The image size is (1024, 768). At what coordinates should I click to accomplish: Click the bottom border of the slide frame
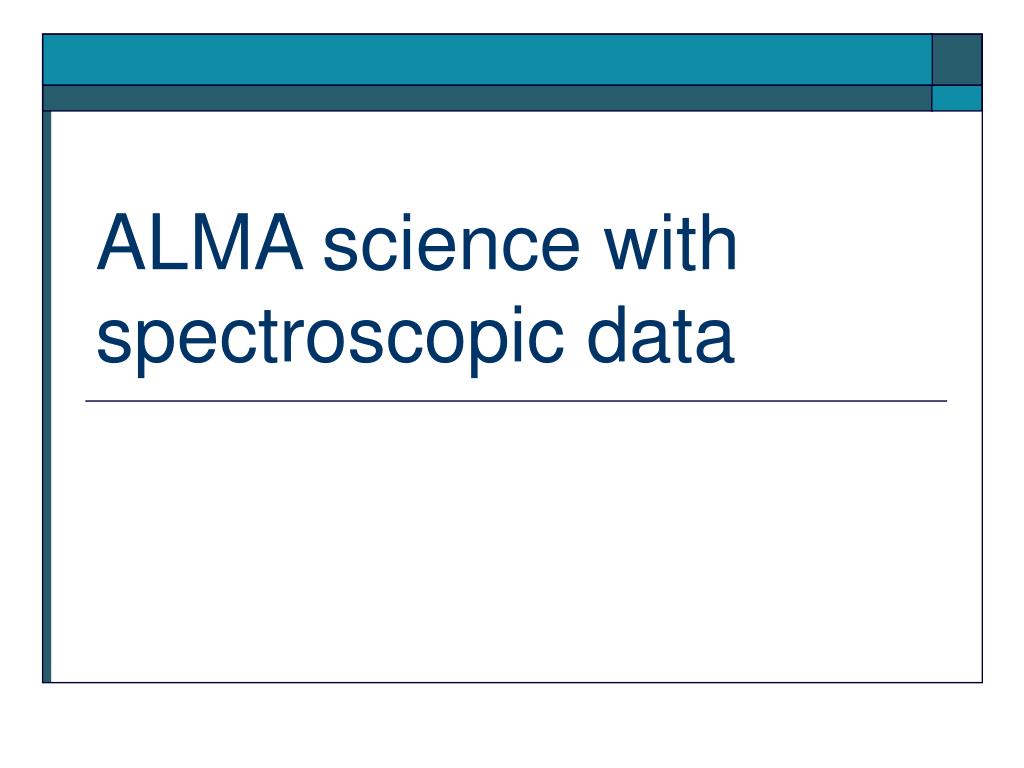point(513,682)
